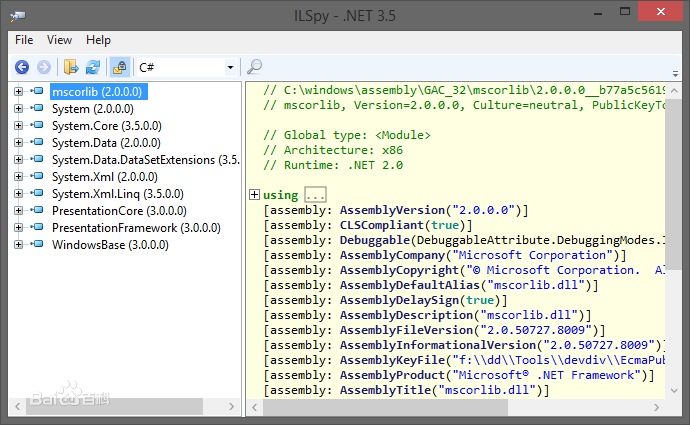Image resolution: width=690 pixels, height=425 pixels.
Task: Select System.Xml (2.0.0.0) assembly
Action: 105,177
